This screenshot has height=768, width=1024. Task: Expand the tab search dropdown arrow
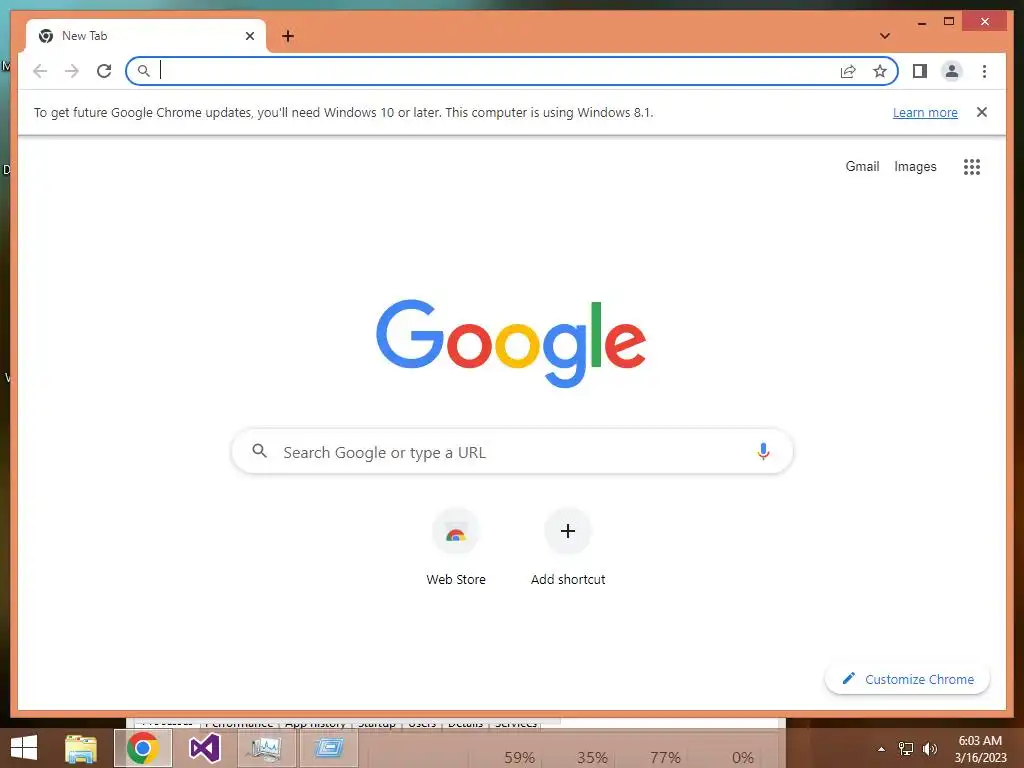click(x=885, y=36)
